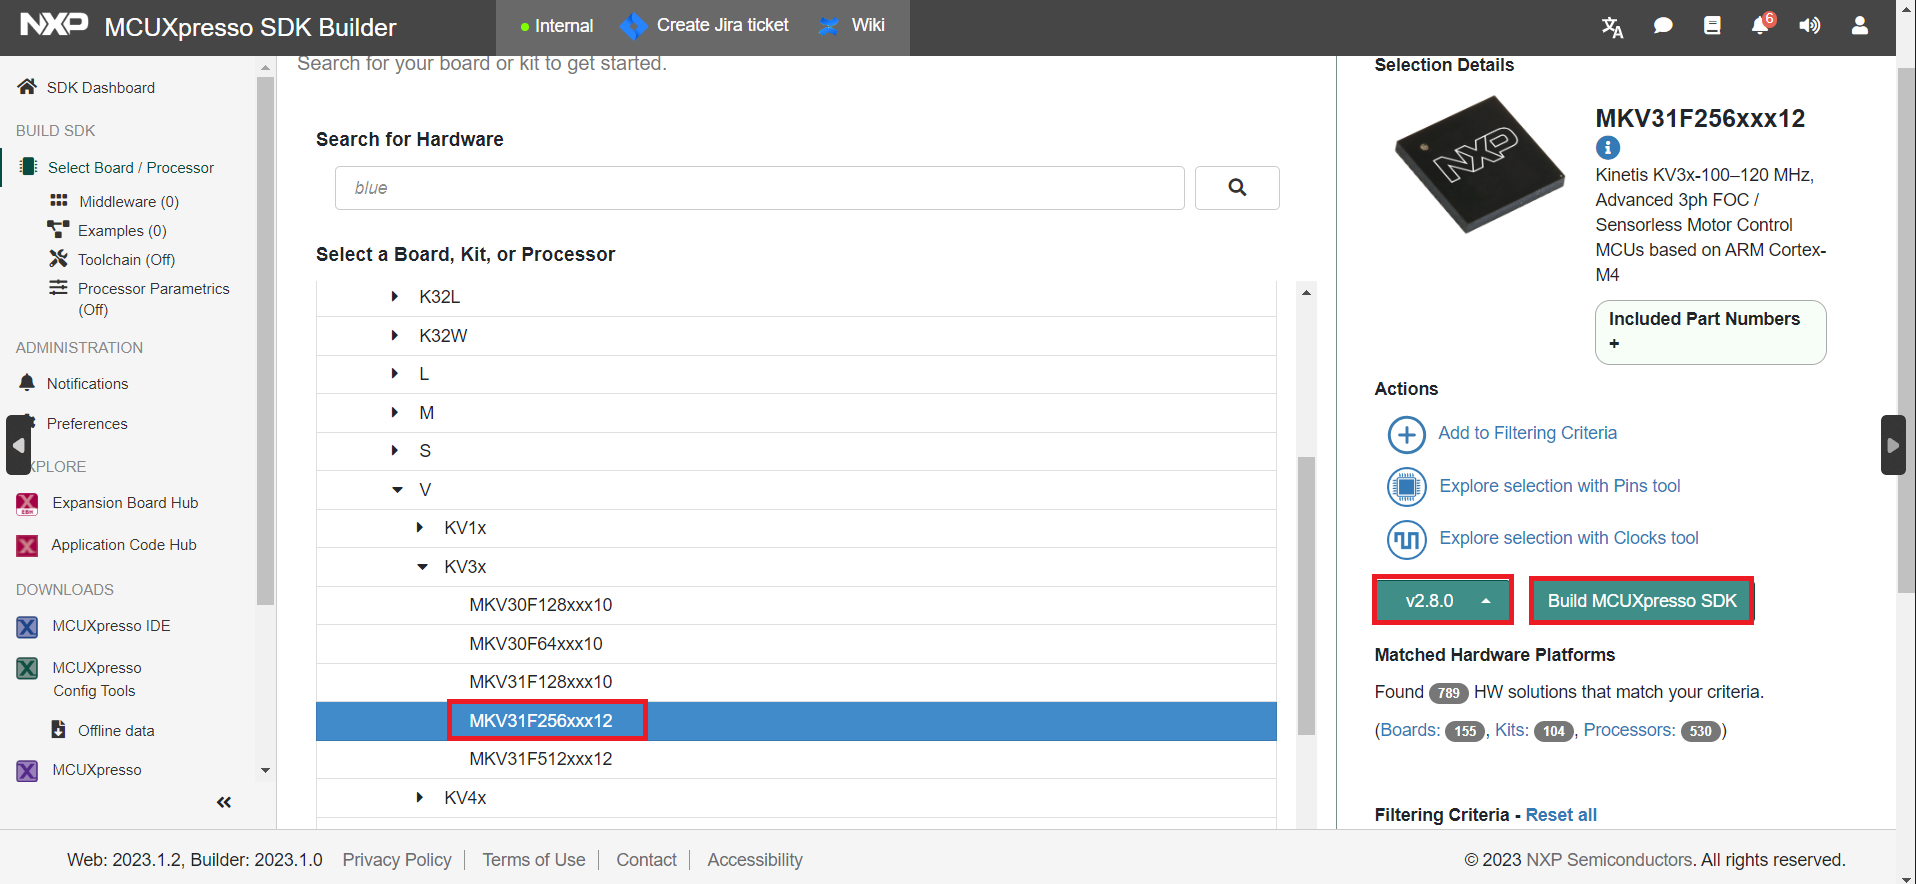
Task: Click Reset all filtering criteria link
Action: tap(1561, 815)
